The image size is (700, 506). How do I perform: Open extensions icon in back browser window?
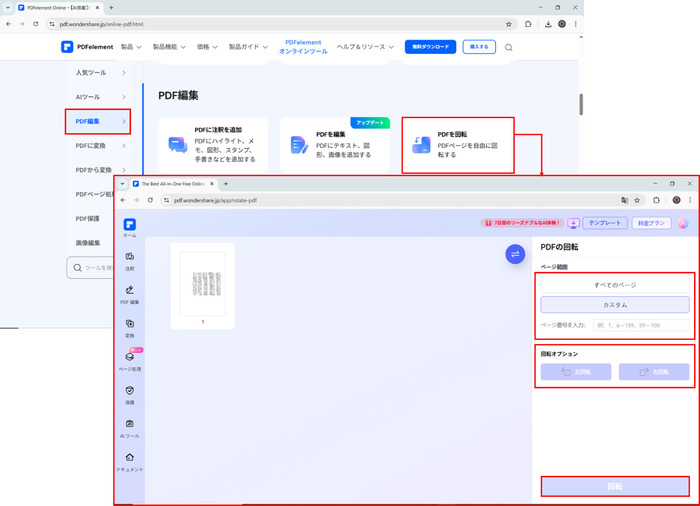pos(528,24)
